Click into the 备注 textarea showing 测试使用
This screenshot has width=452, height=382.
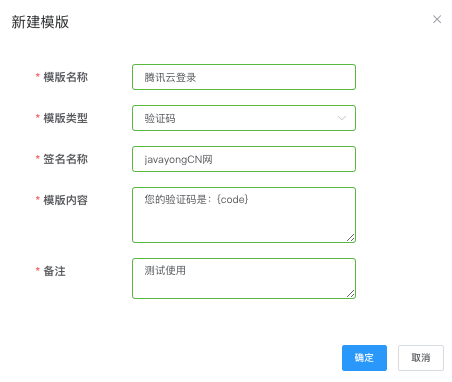pos(244,278)
